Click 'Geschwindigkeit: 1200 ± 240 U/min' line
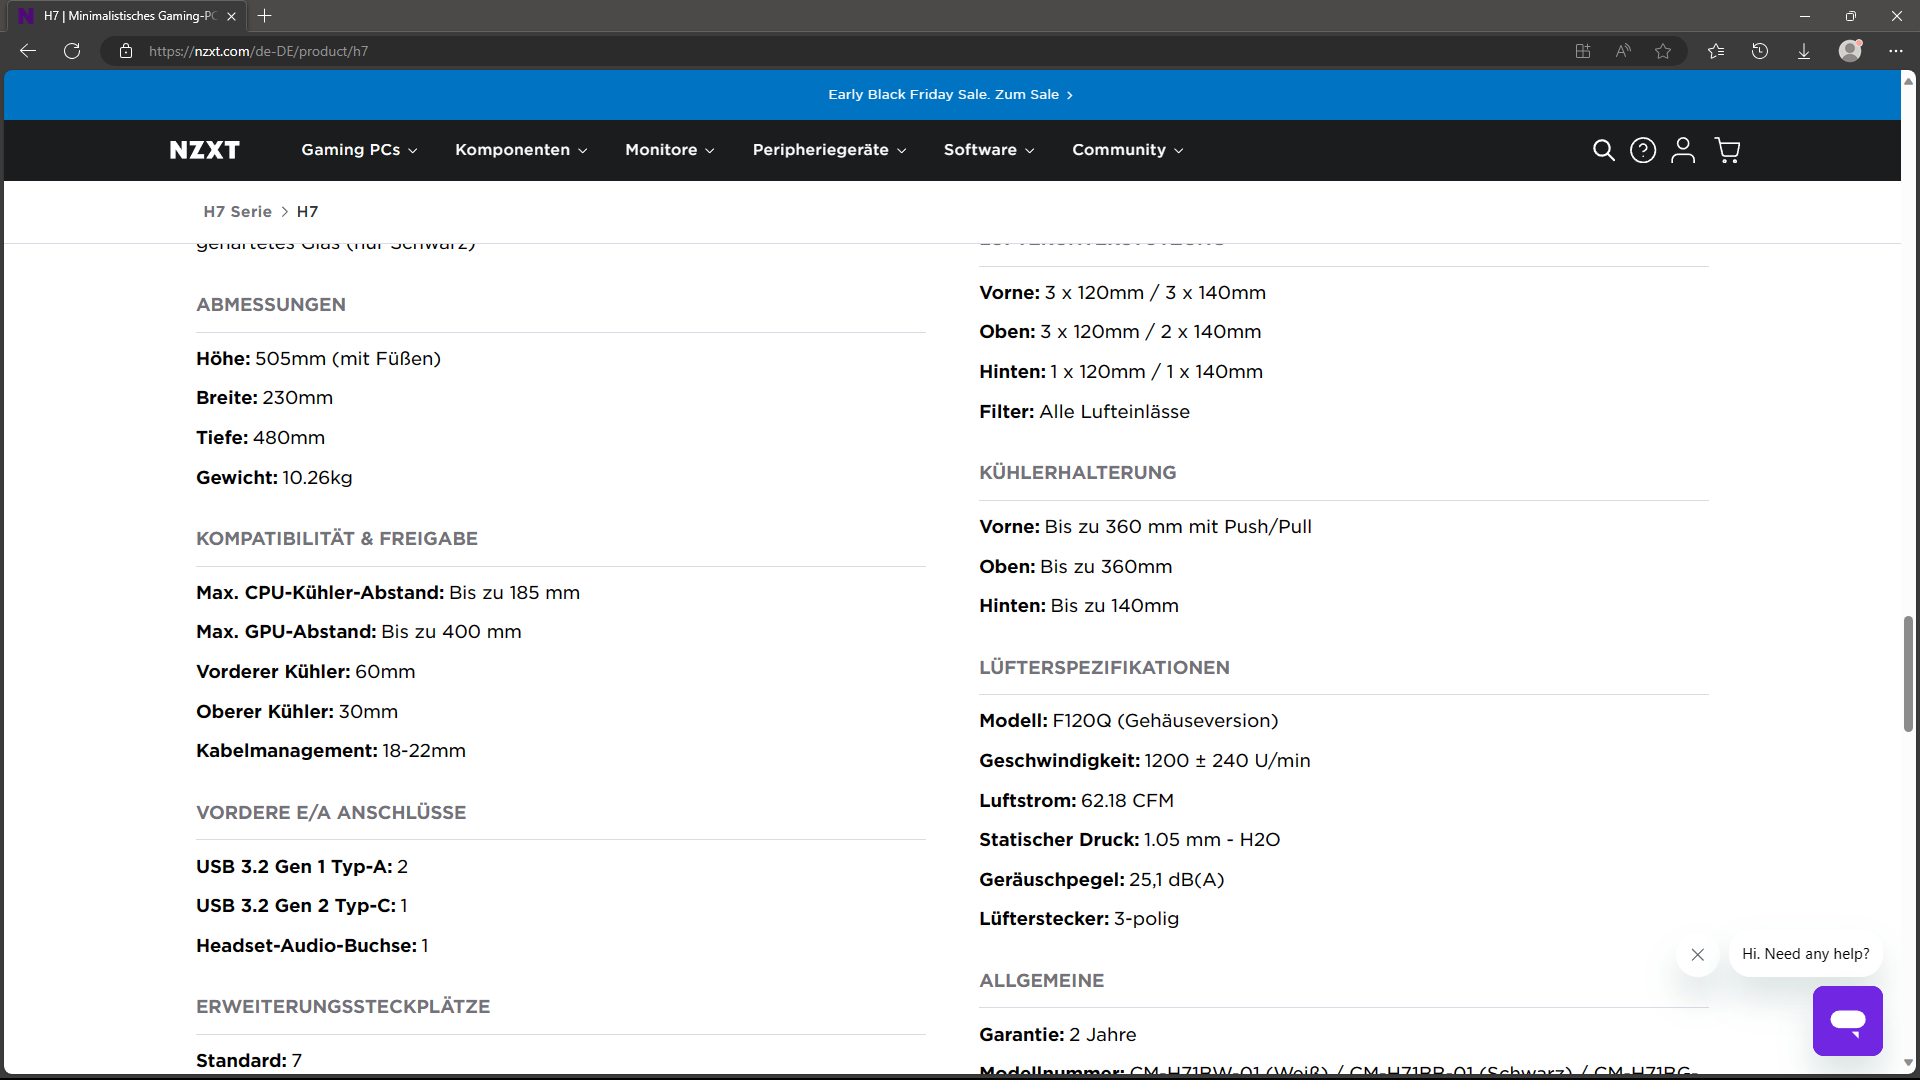 click(x=1145, y=761)
